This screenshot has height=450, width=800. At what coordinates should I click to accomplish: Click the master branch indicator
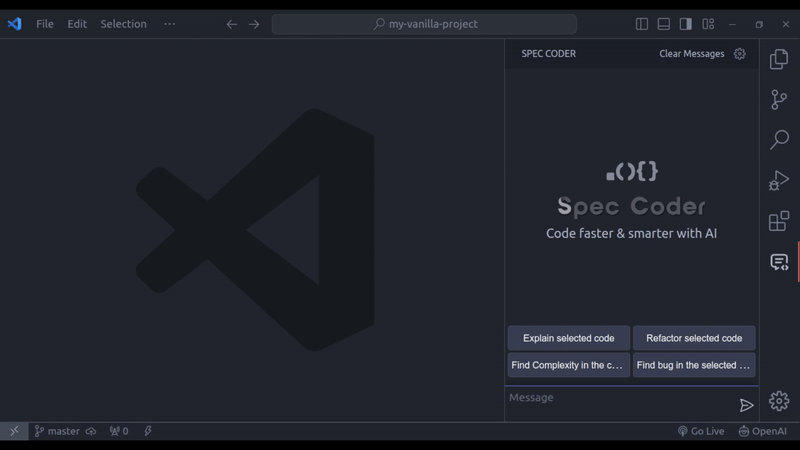[x=57, y=431]
